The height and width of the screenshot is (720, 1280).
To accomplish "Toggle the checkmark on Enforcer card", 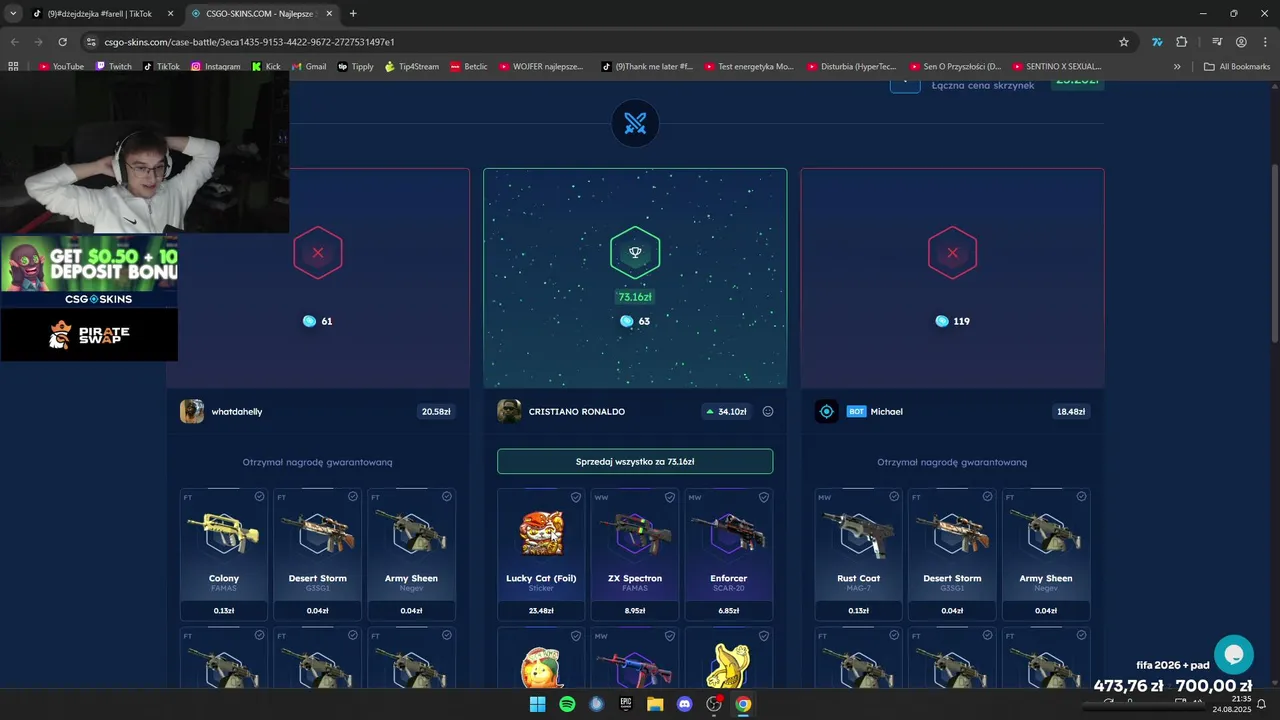I will click(764, 497).
